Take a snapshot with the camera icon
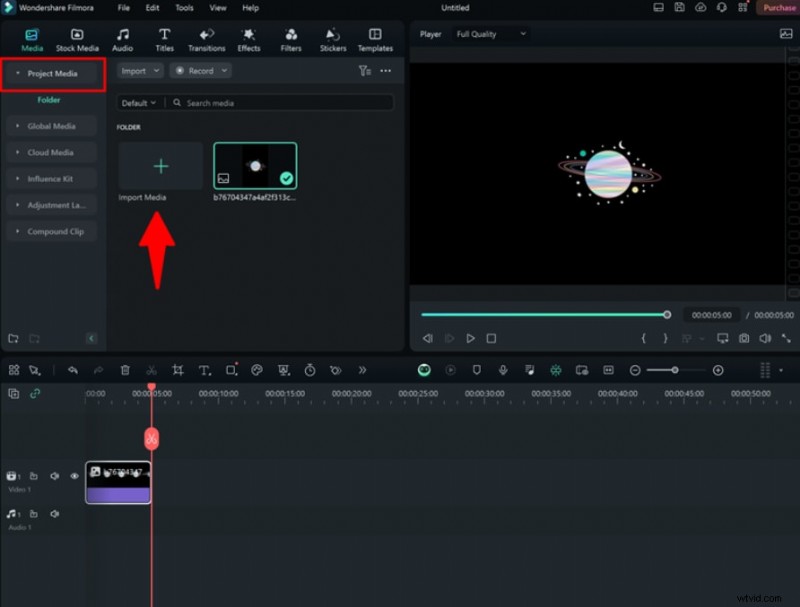The image size is (800, 607). coord(744,339)
